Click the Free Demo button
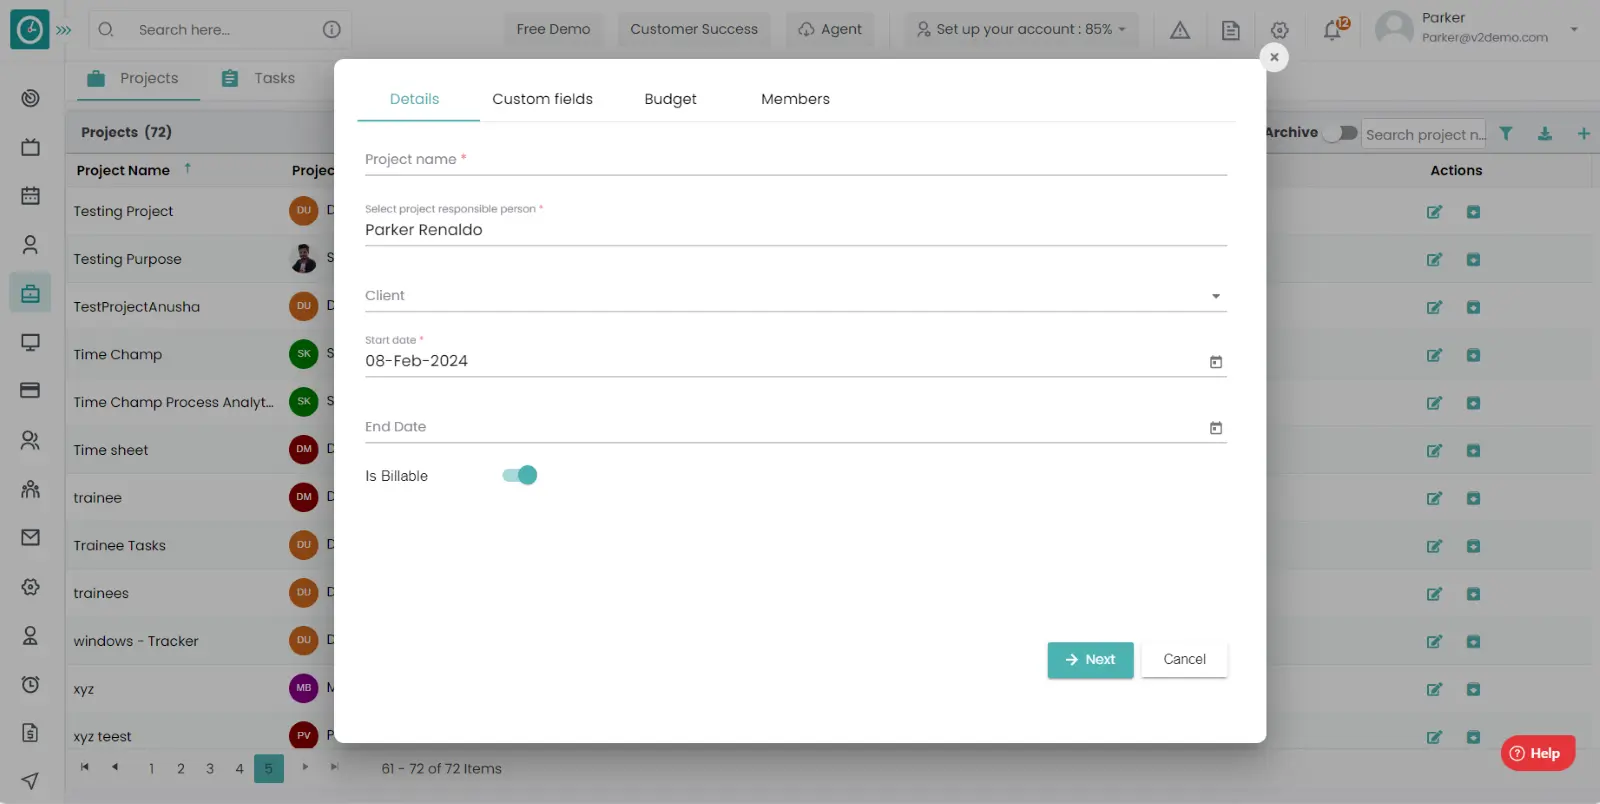Screen dimensions: 1600x804 [553, 29]
